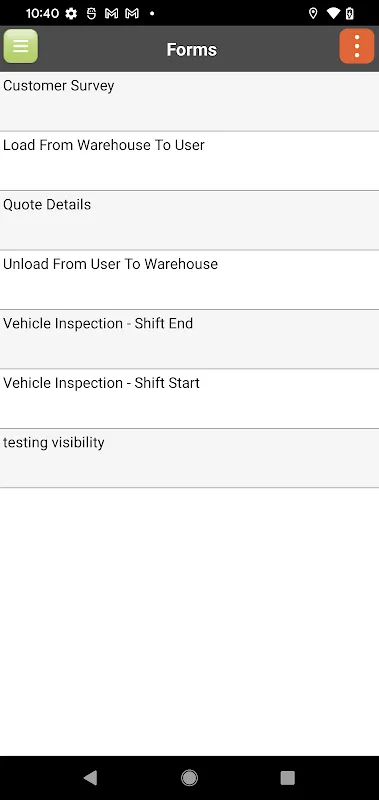Open the green hamburger menu

coord(20,46)
